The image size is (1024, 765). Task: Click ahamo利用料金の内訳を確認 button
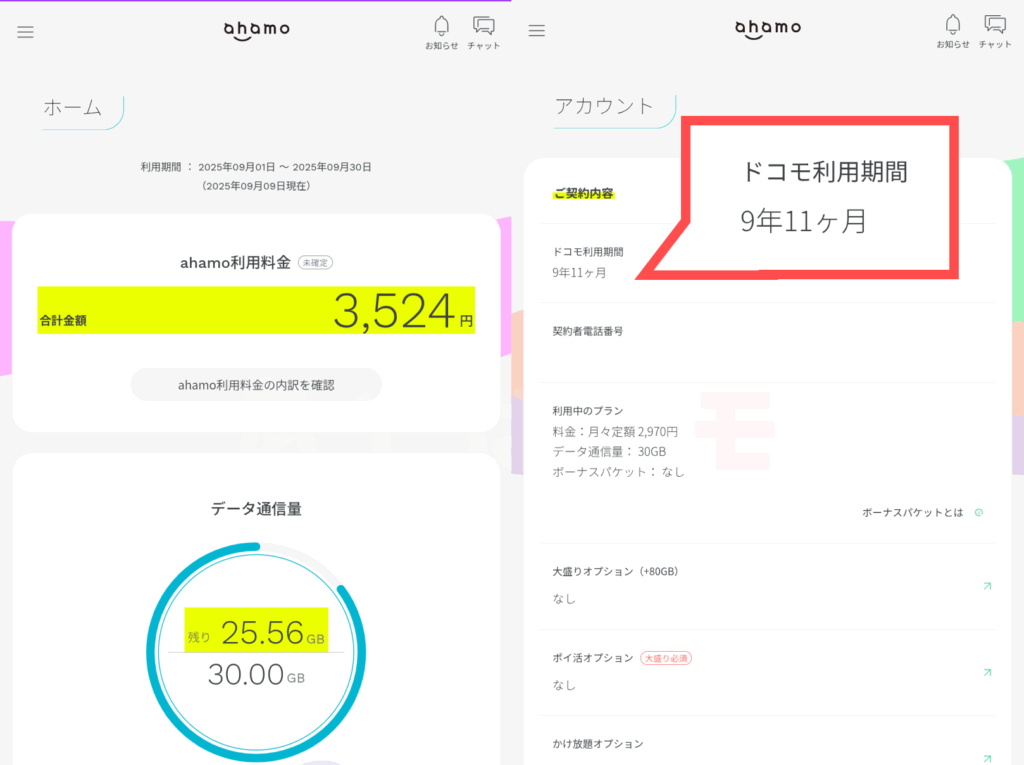pos(256,385)
